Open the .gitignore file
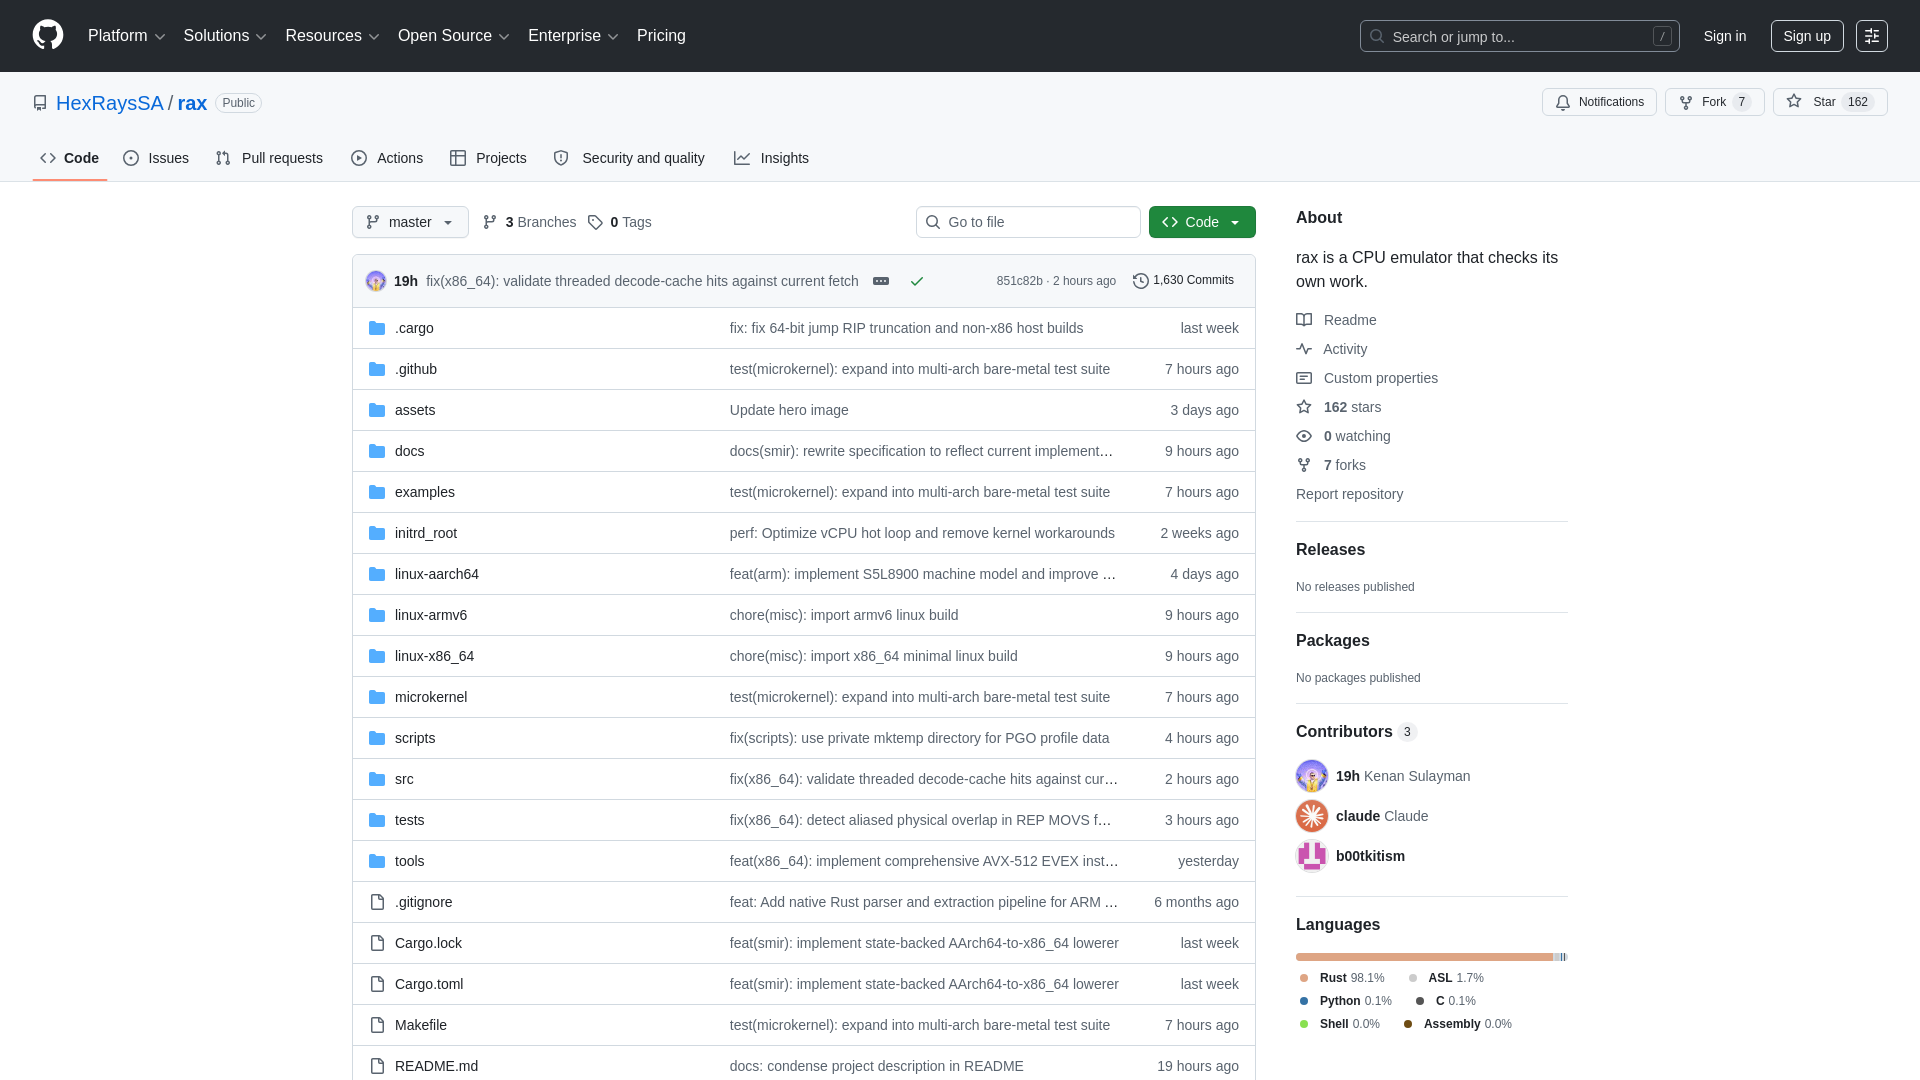Screen dimensions: 1920x1080 coord(423,902)
